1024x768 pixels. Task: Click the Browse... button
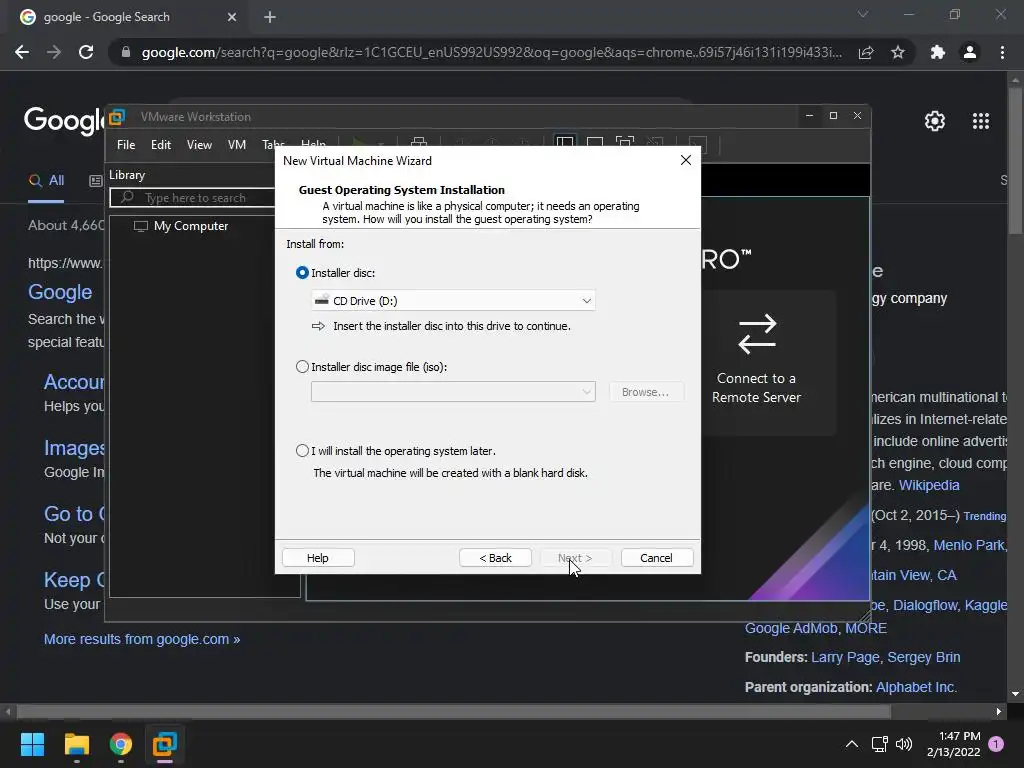[x=645, y=392]
